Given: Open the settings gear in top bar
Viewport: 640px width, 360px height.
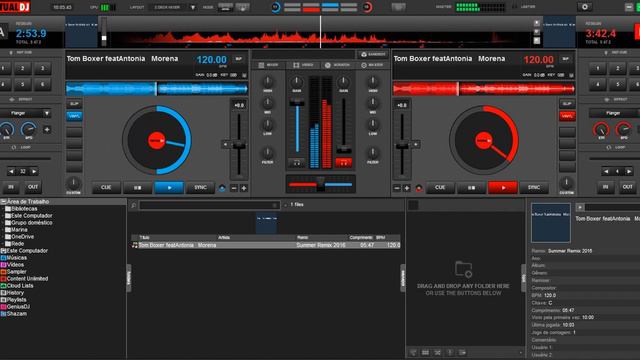Looking at the screenshot, I should point(584,7).
